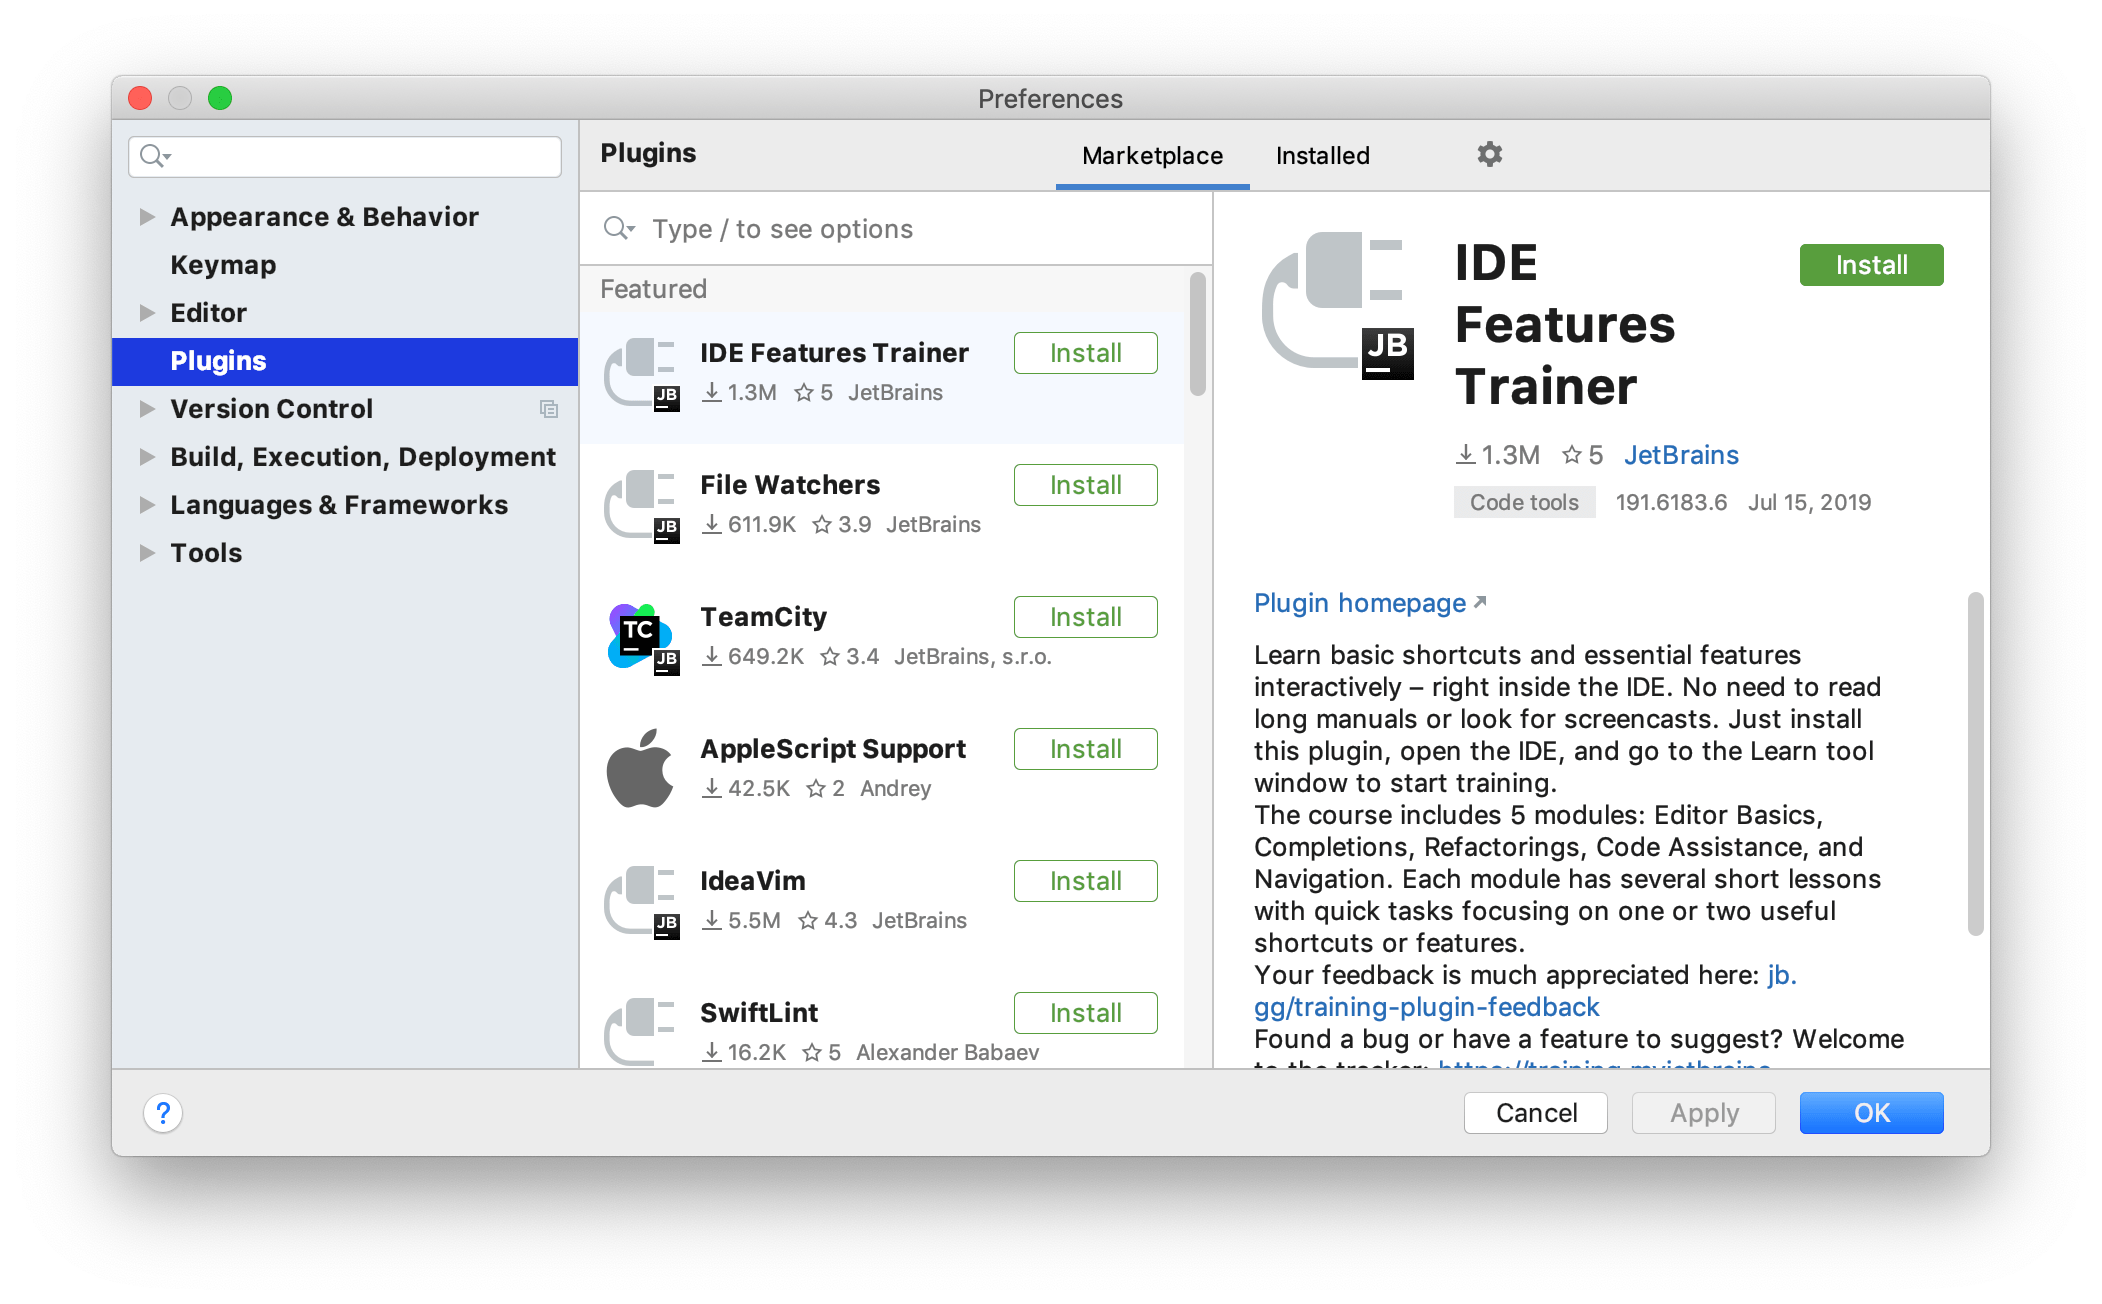This screenshot has width=2102, height=1304.
Task: Click the plugin list scrollbar
Action: 1197,334
